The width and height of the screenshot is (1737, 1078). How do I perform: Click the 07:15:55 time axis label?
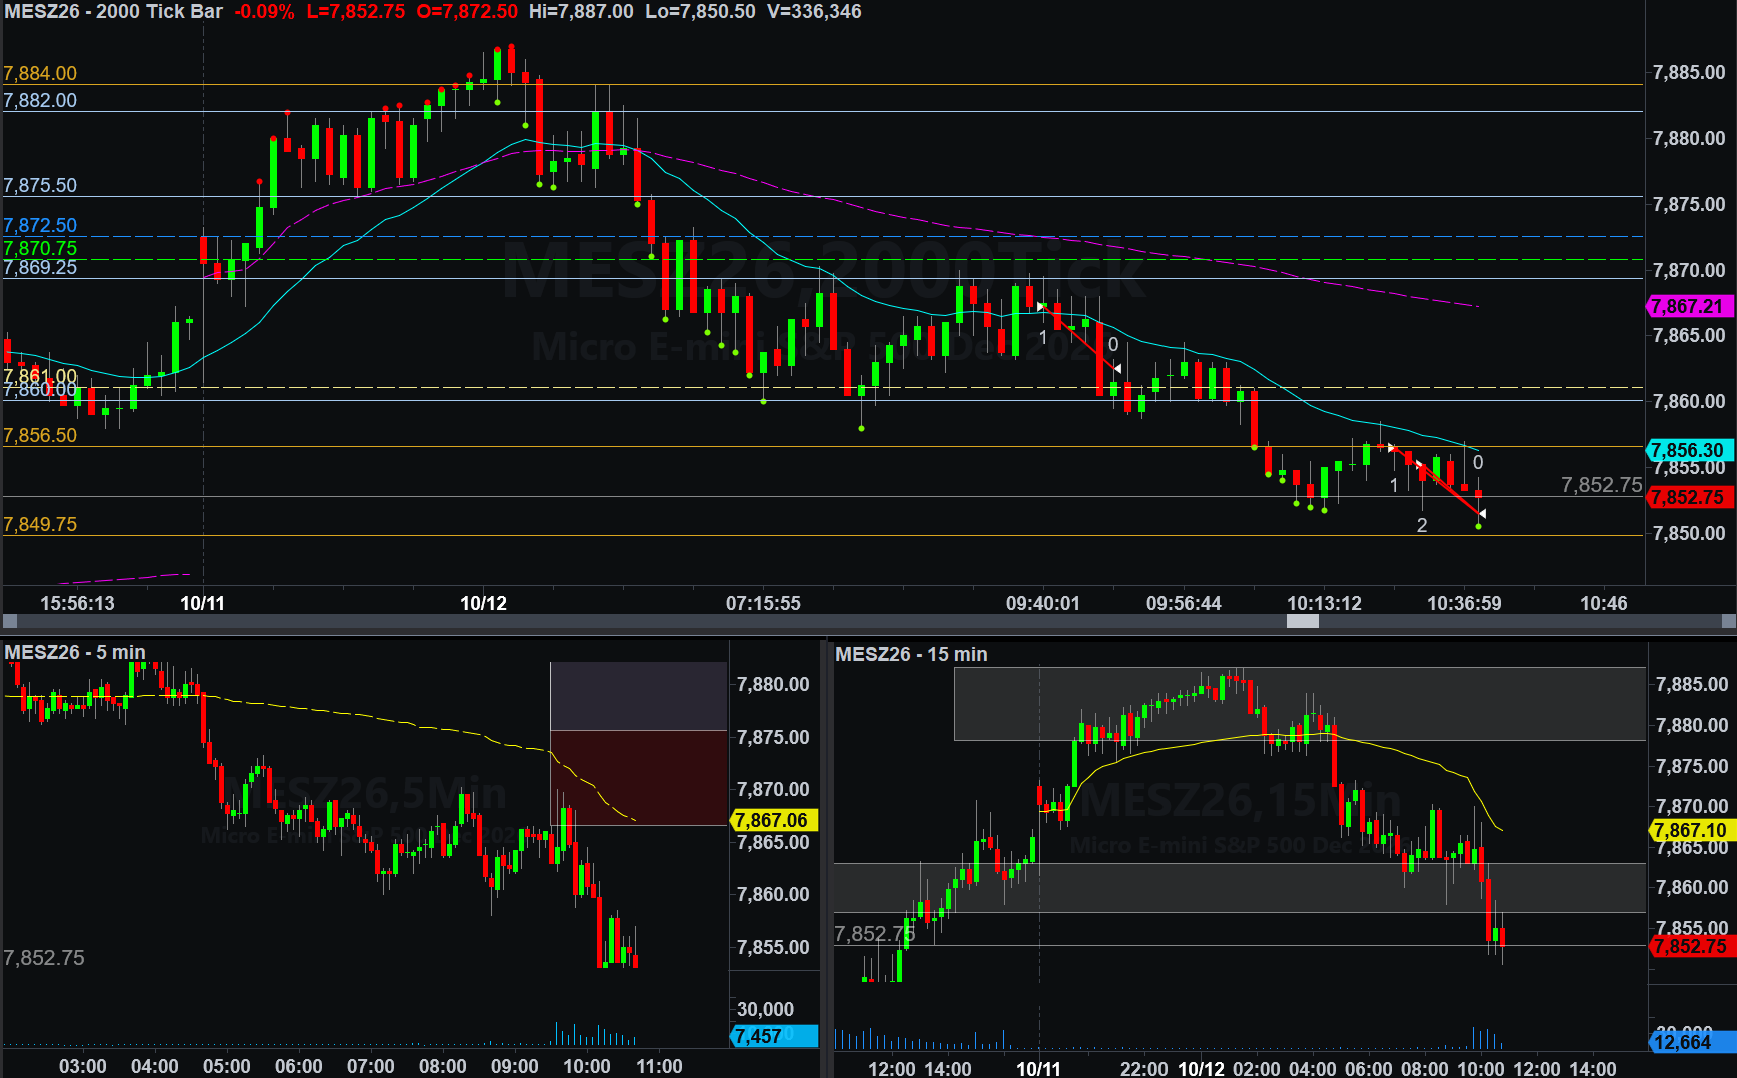[763, 603]
